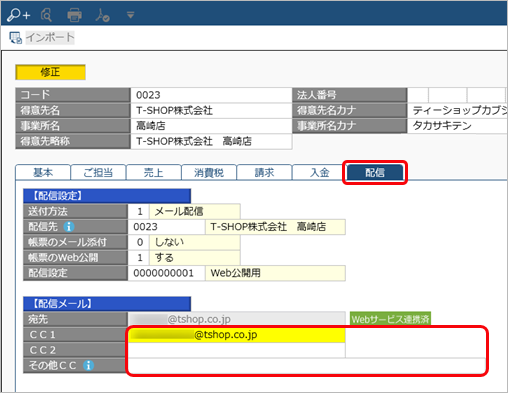Viewport: 508px width, 393px height.
Task: Click the 帳票のメール添付 code field showing 0
Action: pyautogui.click(x=139, y=242)
